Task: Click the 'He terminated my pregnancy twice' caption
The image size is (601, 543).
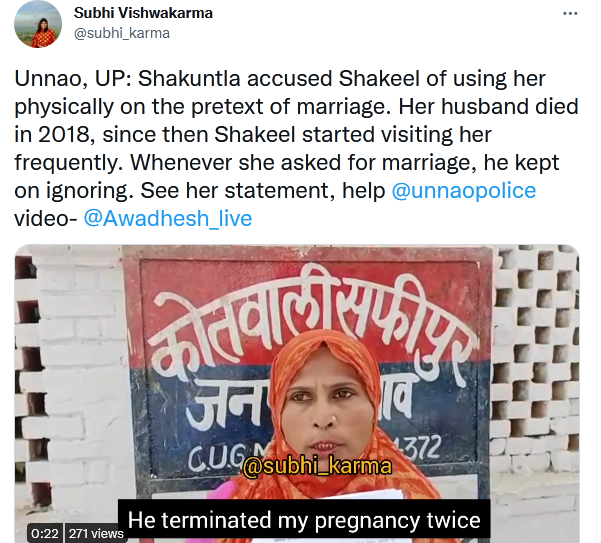Action: (x=304, y=520)
